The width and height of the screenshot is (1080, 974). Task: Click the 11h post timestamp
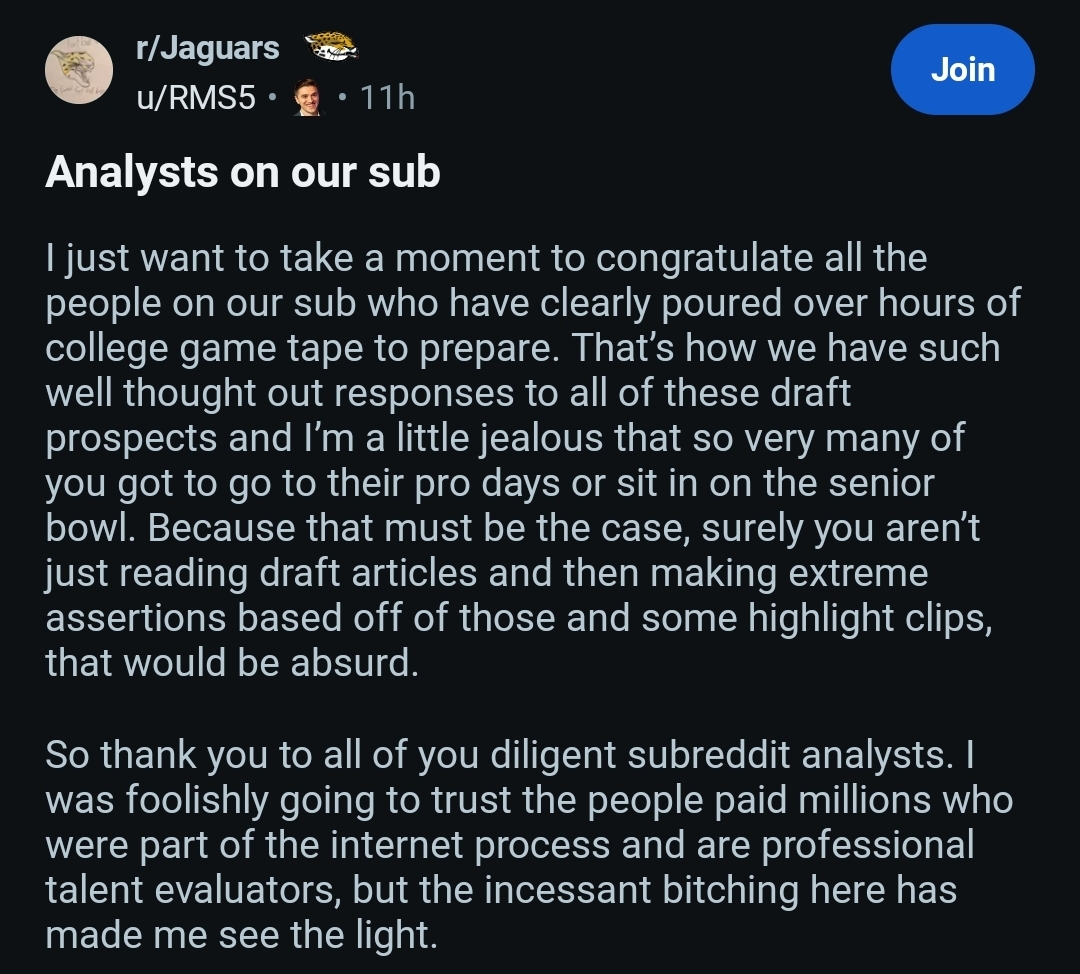coord(387,97)
